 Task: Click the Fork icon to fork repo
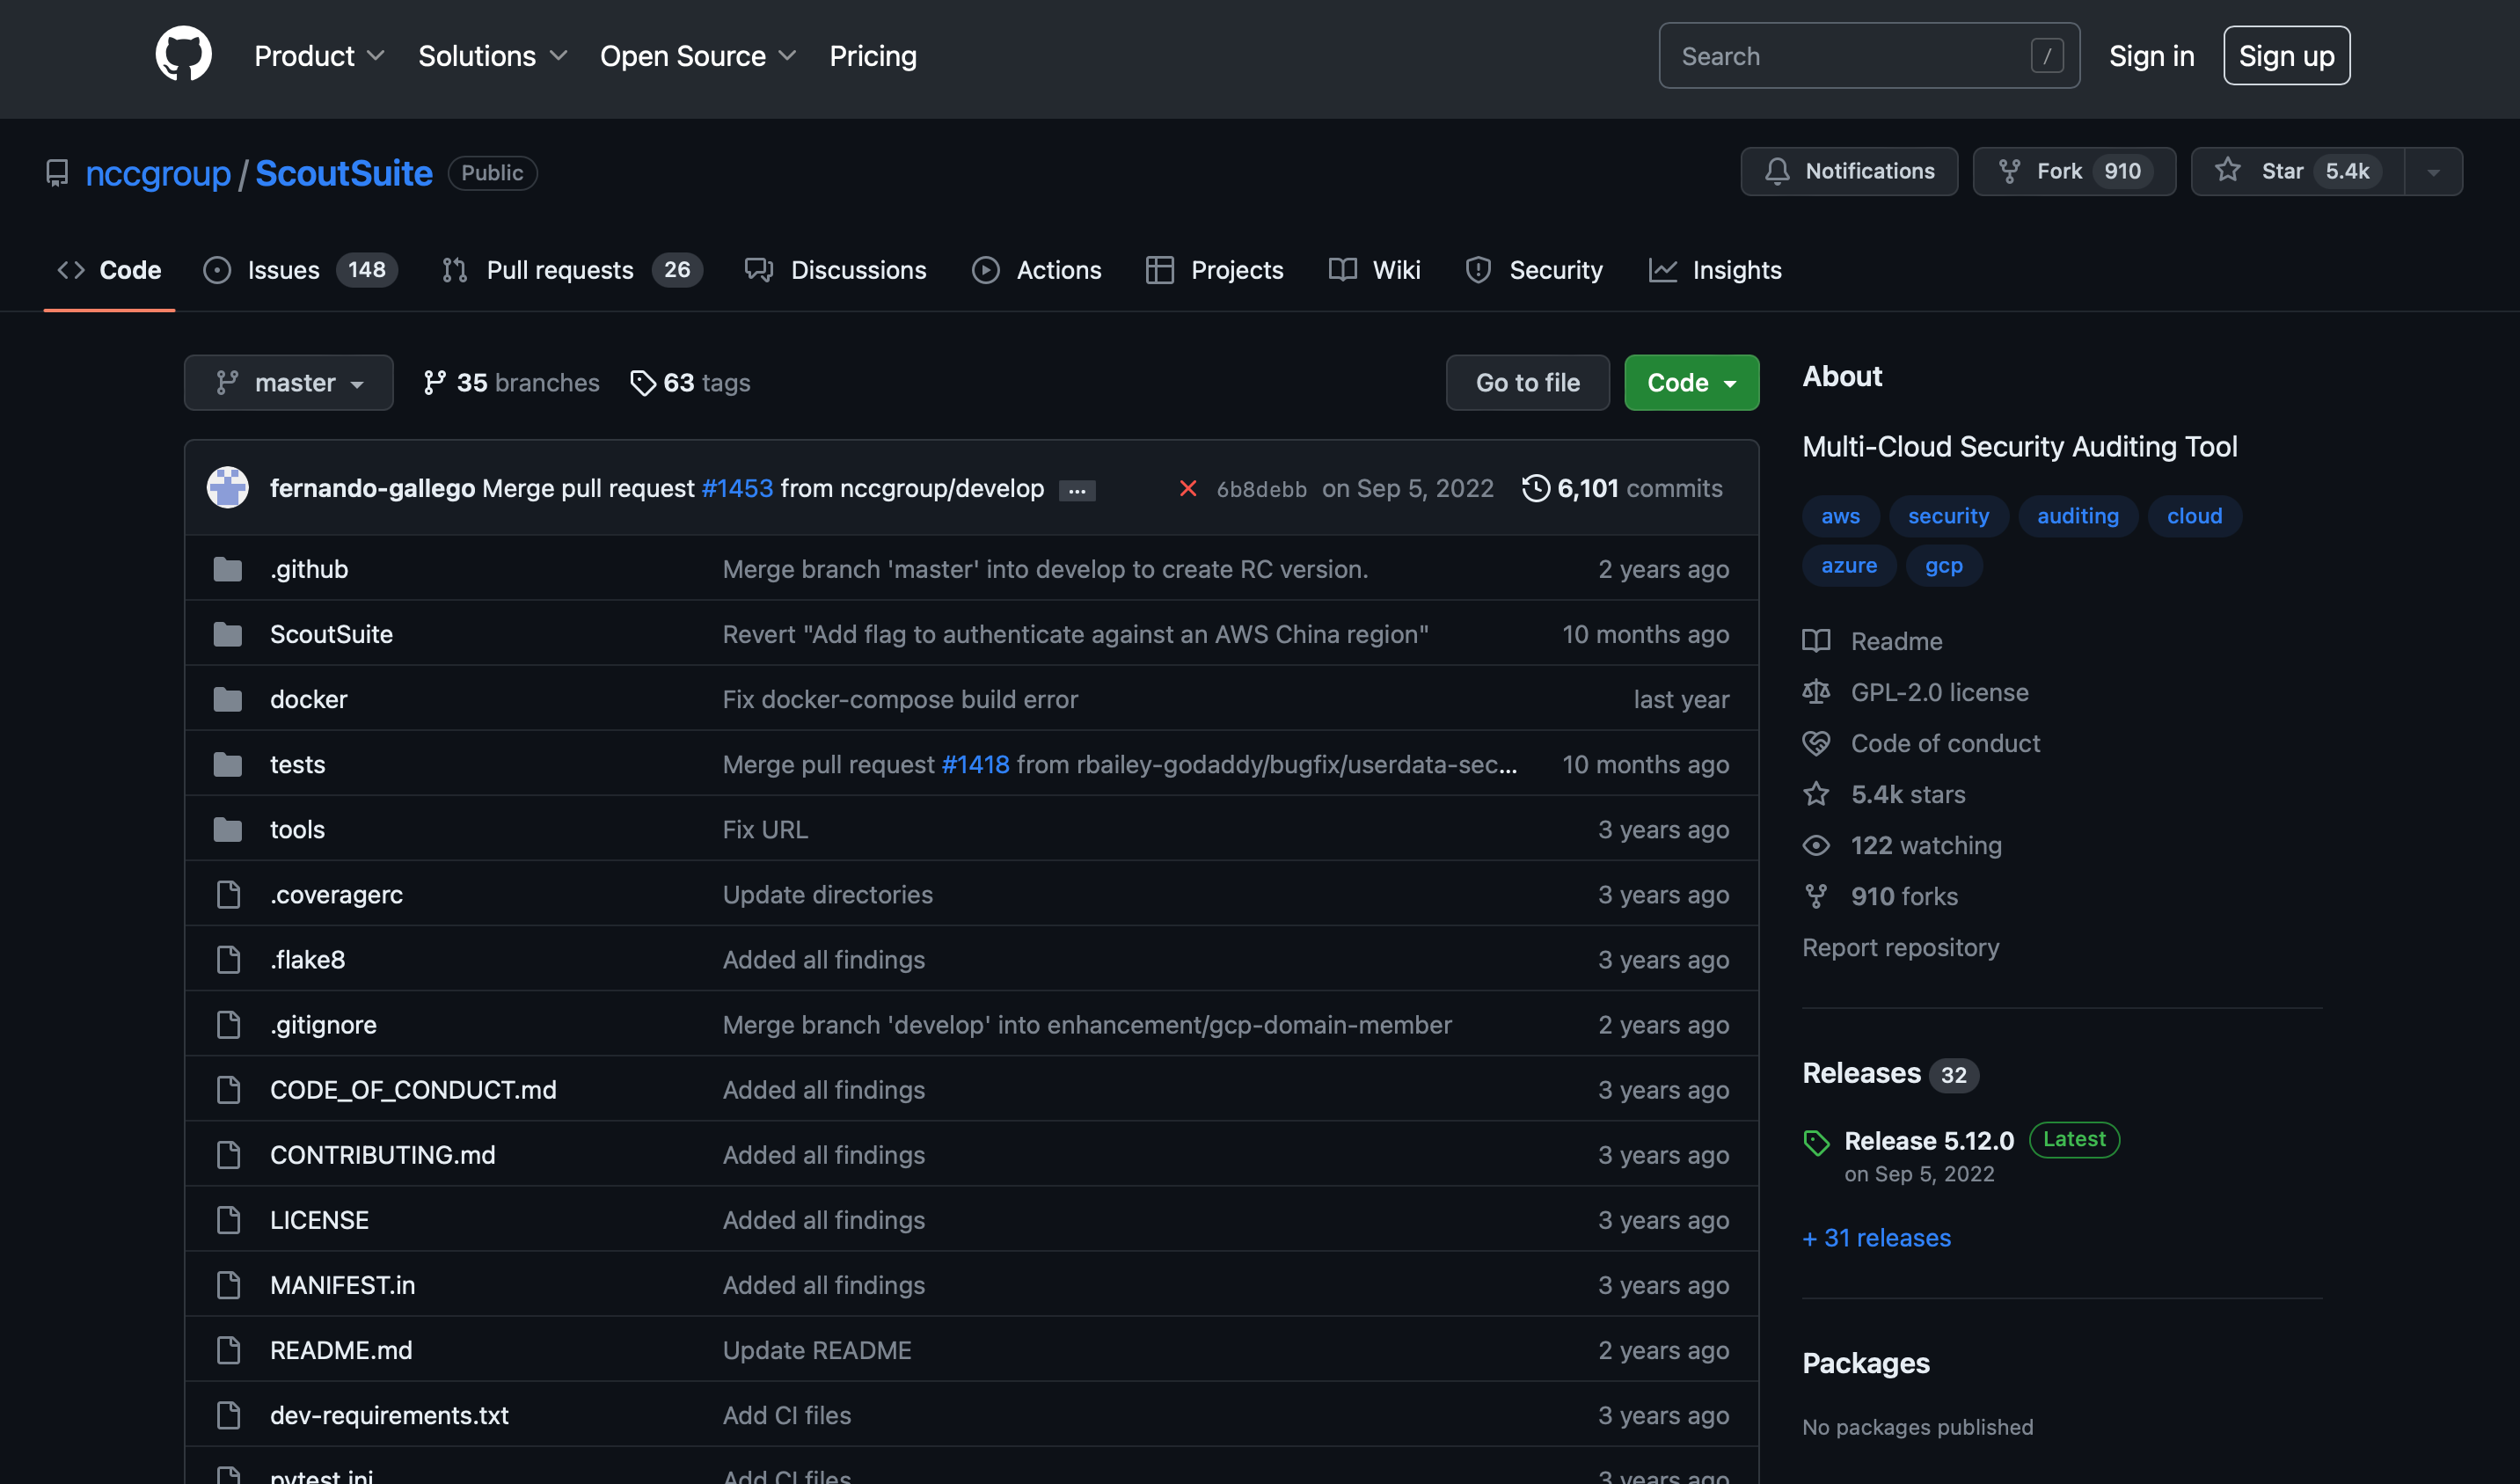pos(2010,172)
